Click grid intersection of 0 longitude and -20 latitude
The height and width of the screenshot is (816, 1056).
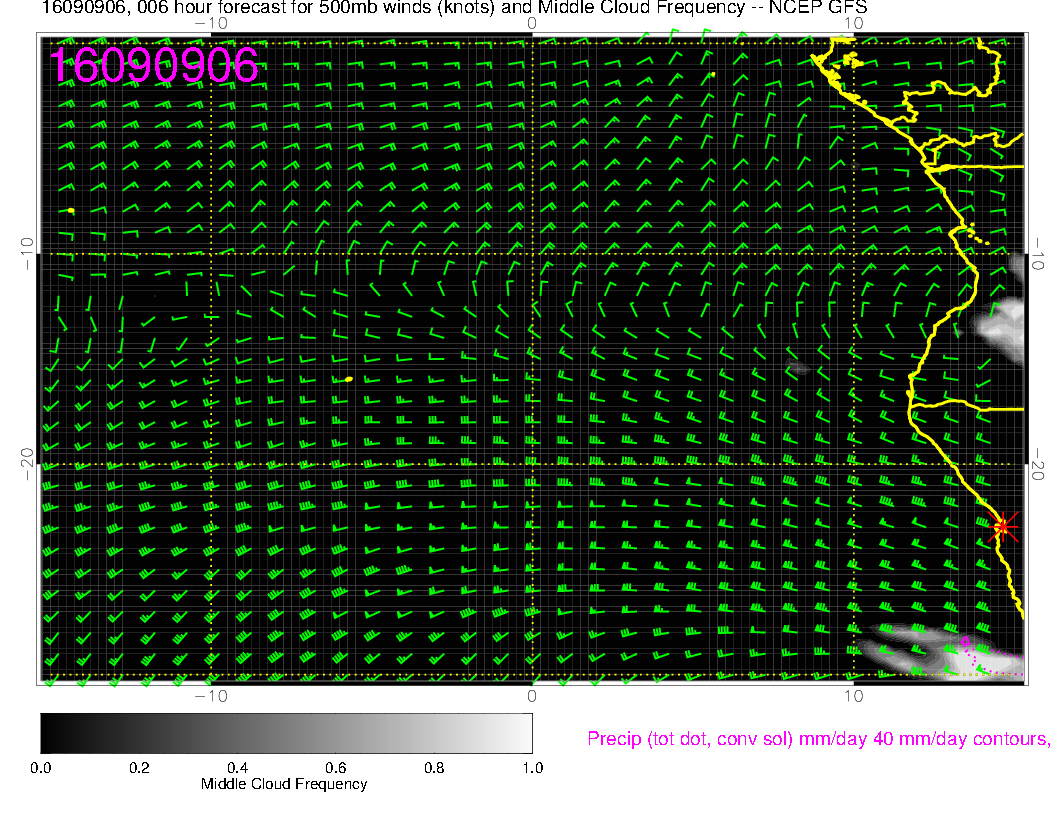point(532,465)
